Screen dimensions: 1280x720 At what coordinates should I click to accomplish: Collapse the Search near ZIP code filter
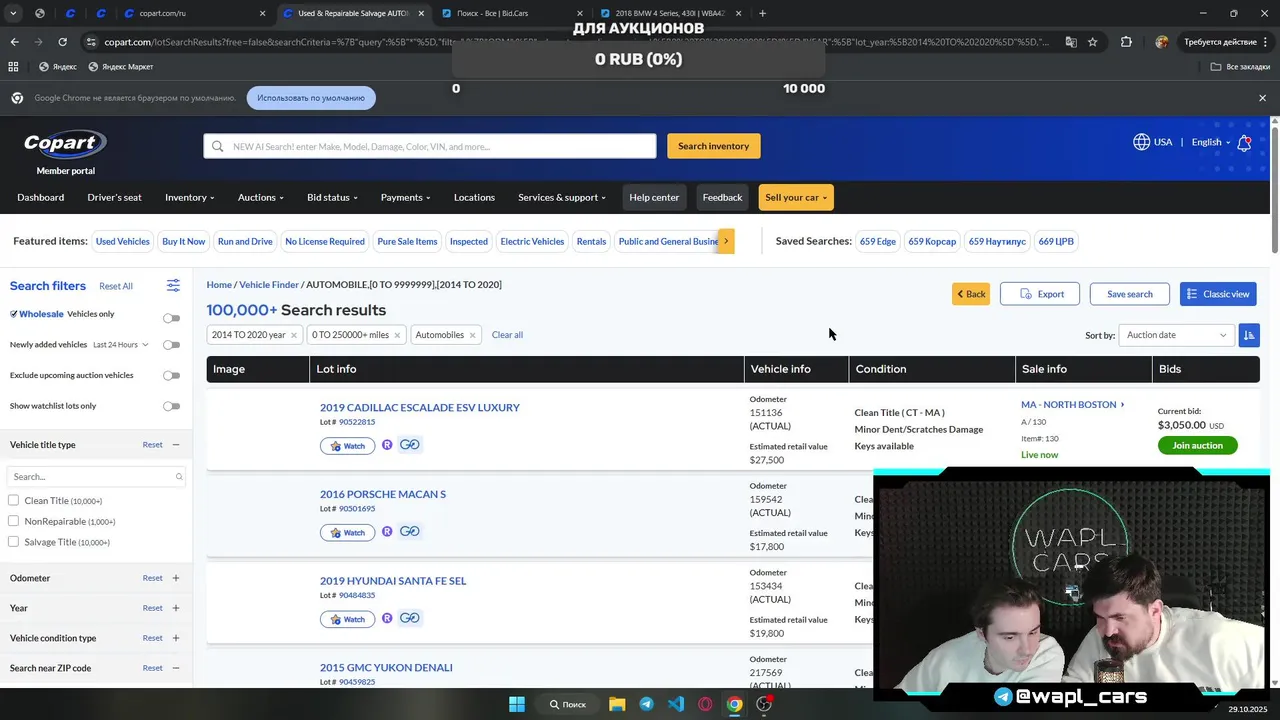(x=175, y=668)
